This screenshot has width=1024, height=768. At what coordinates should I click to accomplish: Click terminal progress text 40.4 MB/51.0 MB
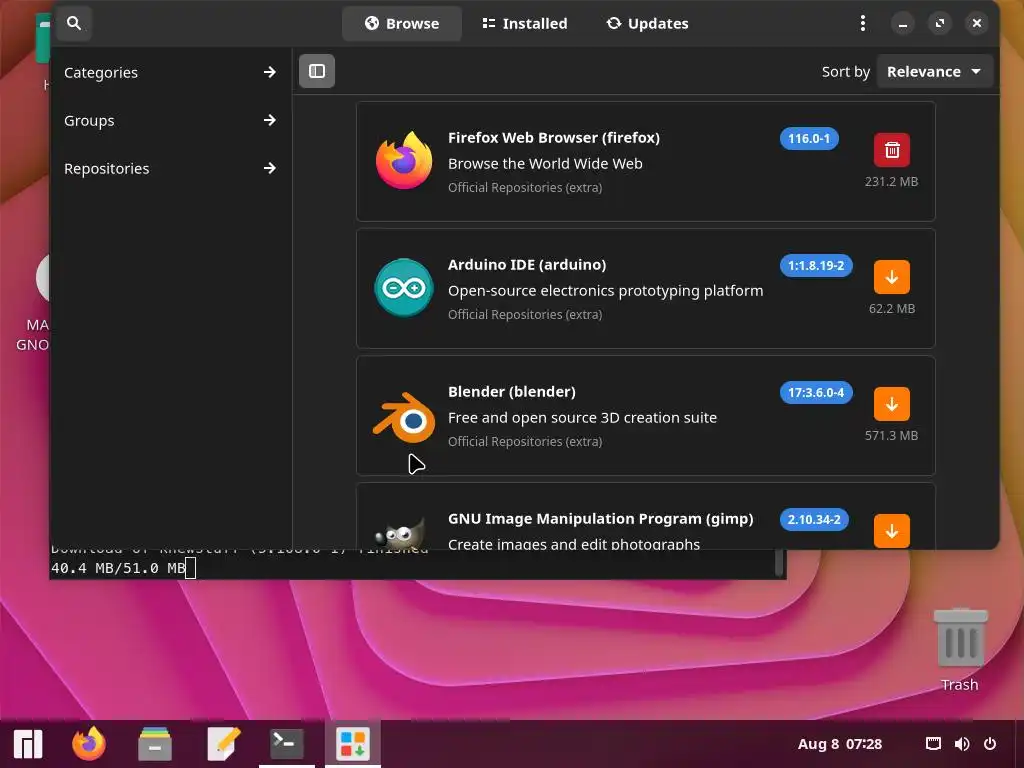click(x=118, y=568)
